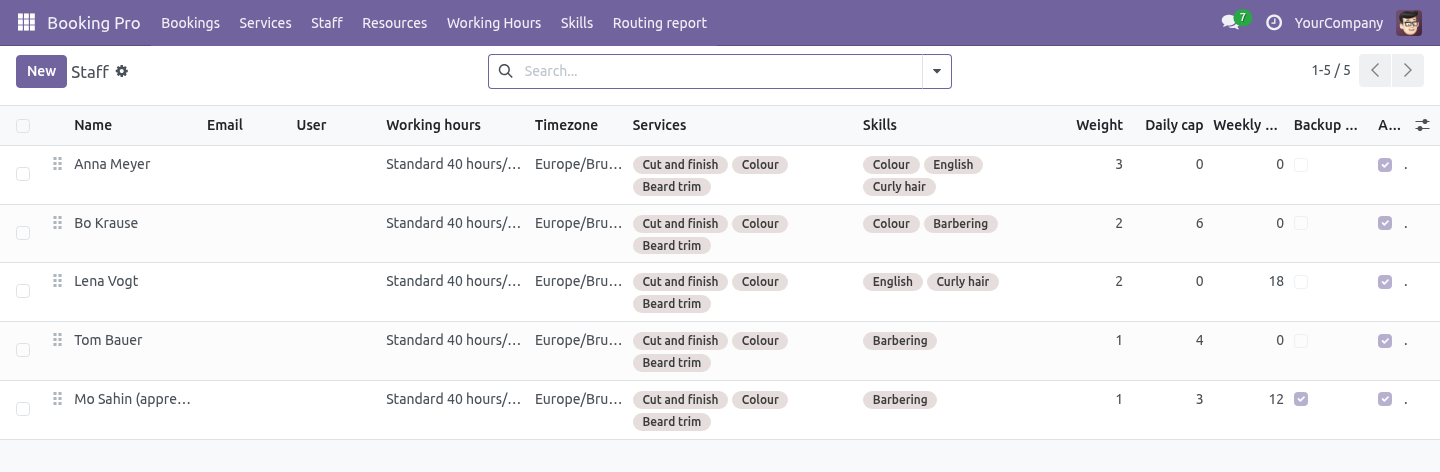Screen dimensions: 1440x472
Task: Sort by Timezone column header
Action: (x=566, y=125)
